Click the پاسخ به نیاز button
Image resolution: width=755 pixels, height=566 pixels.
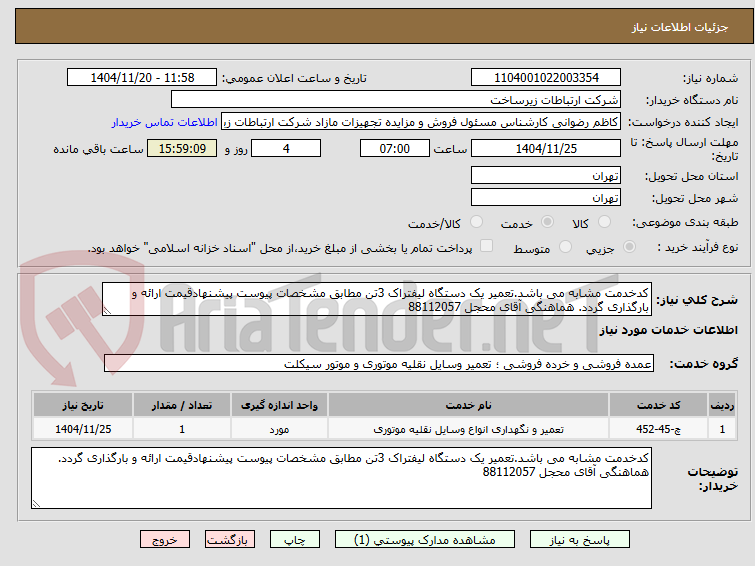coord(579,540)
